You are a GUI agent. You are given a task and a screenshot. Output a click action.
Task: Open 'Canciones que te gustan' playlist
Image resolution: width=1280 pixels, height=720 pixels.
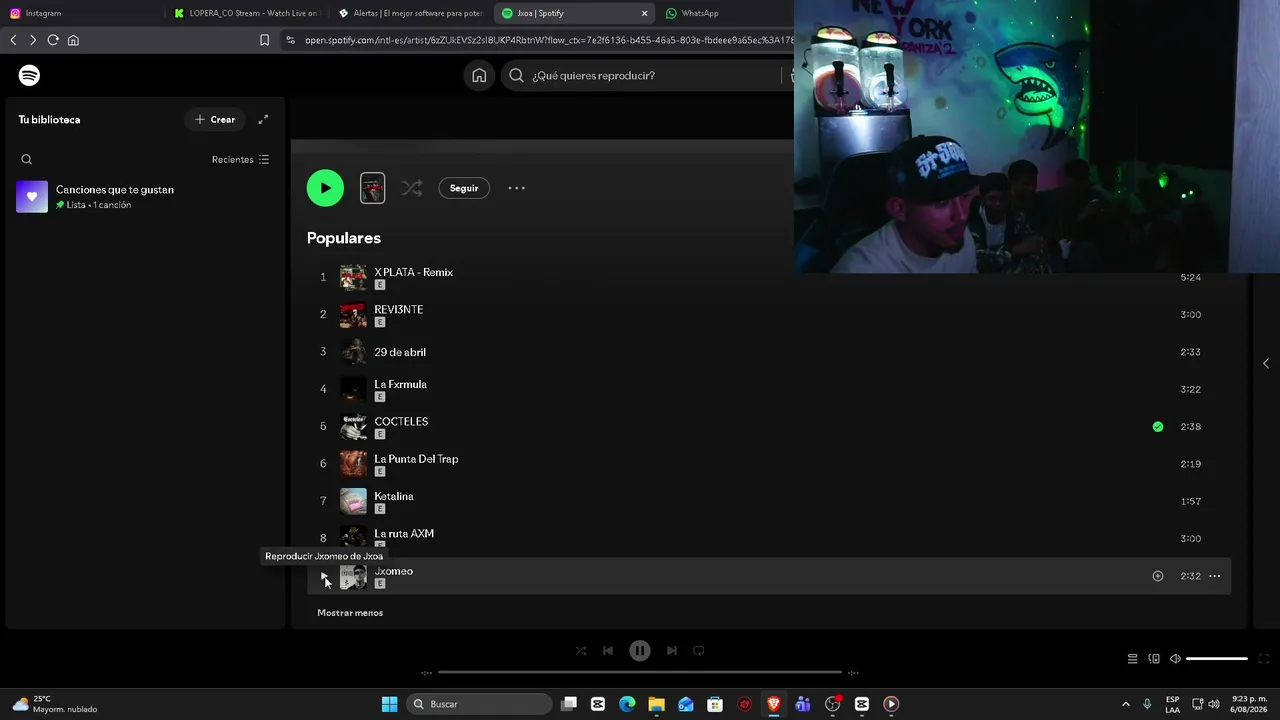pyautogui.click(x=145, y=197)
